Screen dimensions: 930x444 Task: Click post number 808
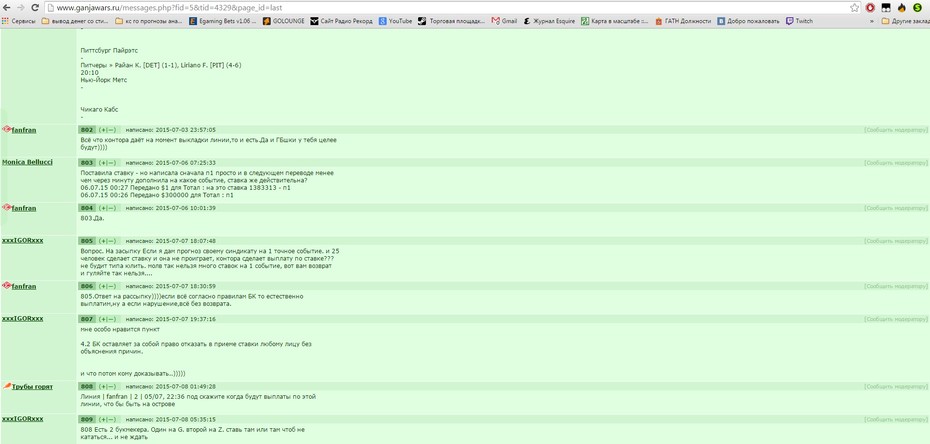(87, 386)
